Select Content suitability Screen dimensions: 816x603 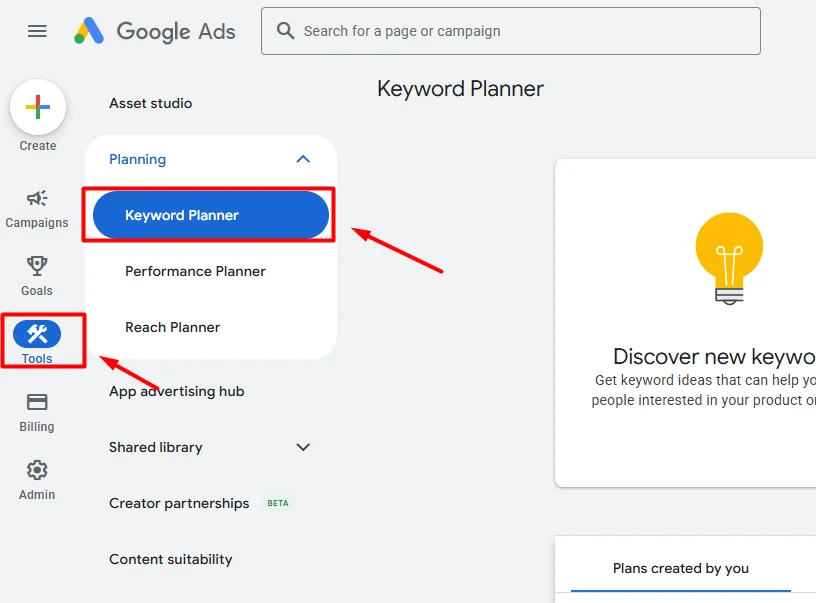[170, 559]
